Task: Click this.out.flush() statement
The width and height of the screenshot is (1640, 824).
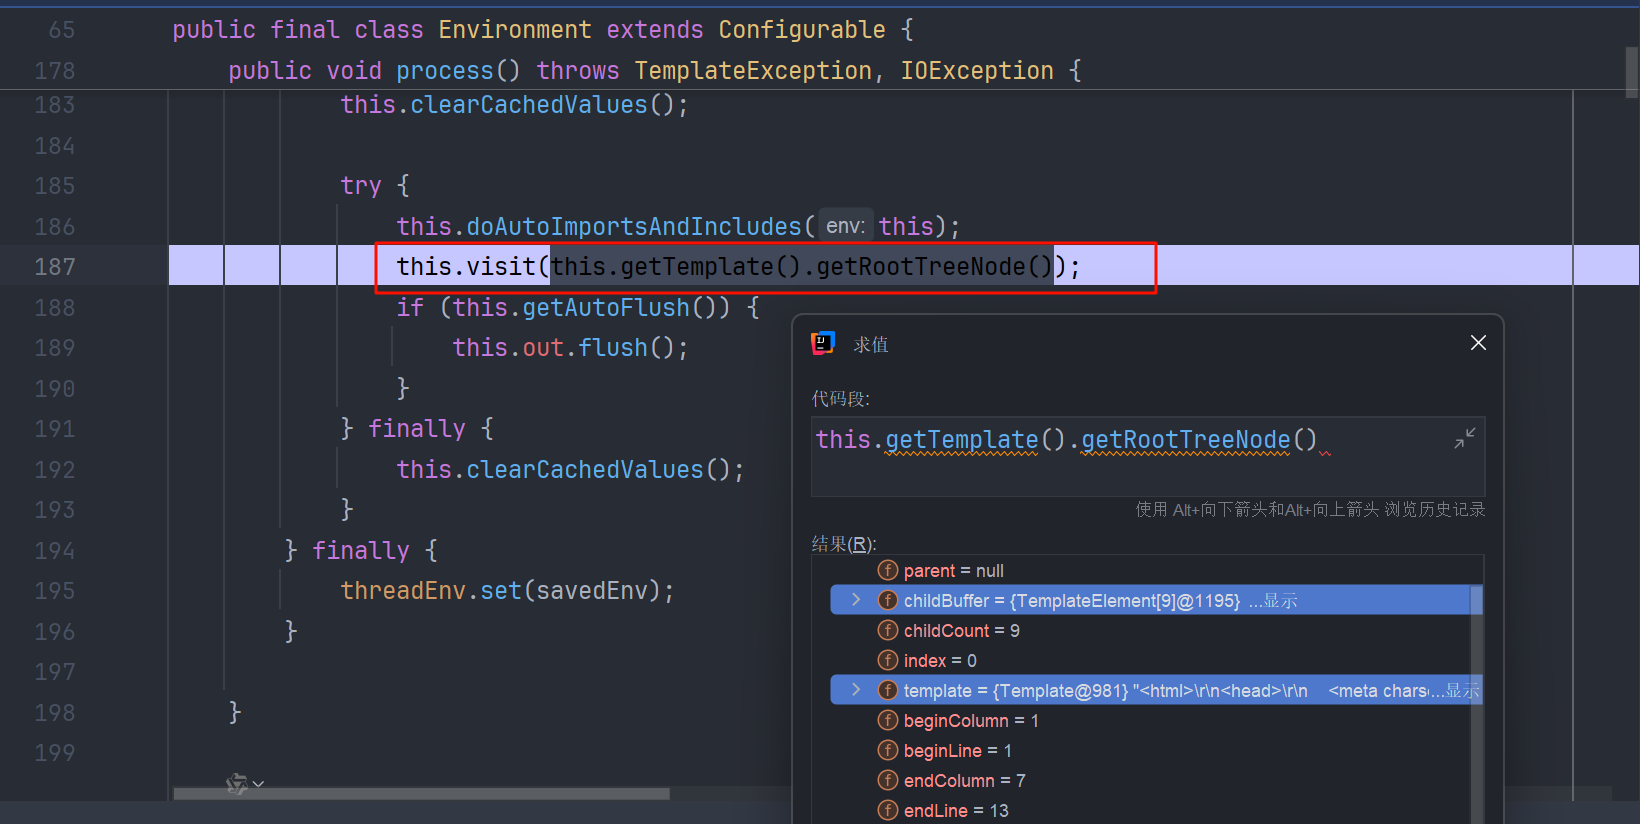Action: tap(570, 348)
